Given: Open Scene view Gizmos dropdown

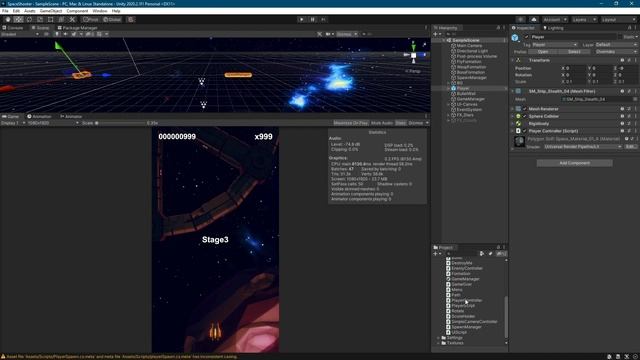Looking at the screenshot, I should 347,34.
